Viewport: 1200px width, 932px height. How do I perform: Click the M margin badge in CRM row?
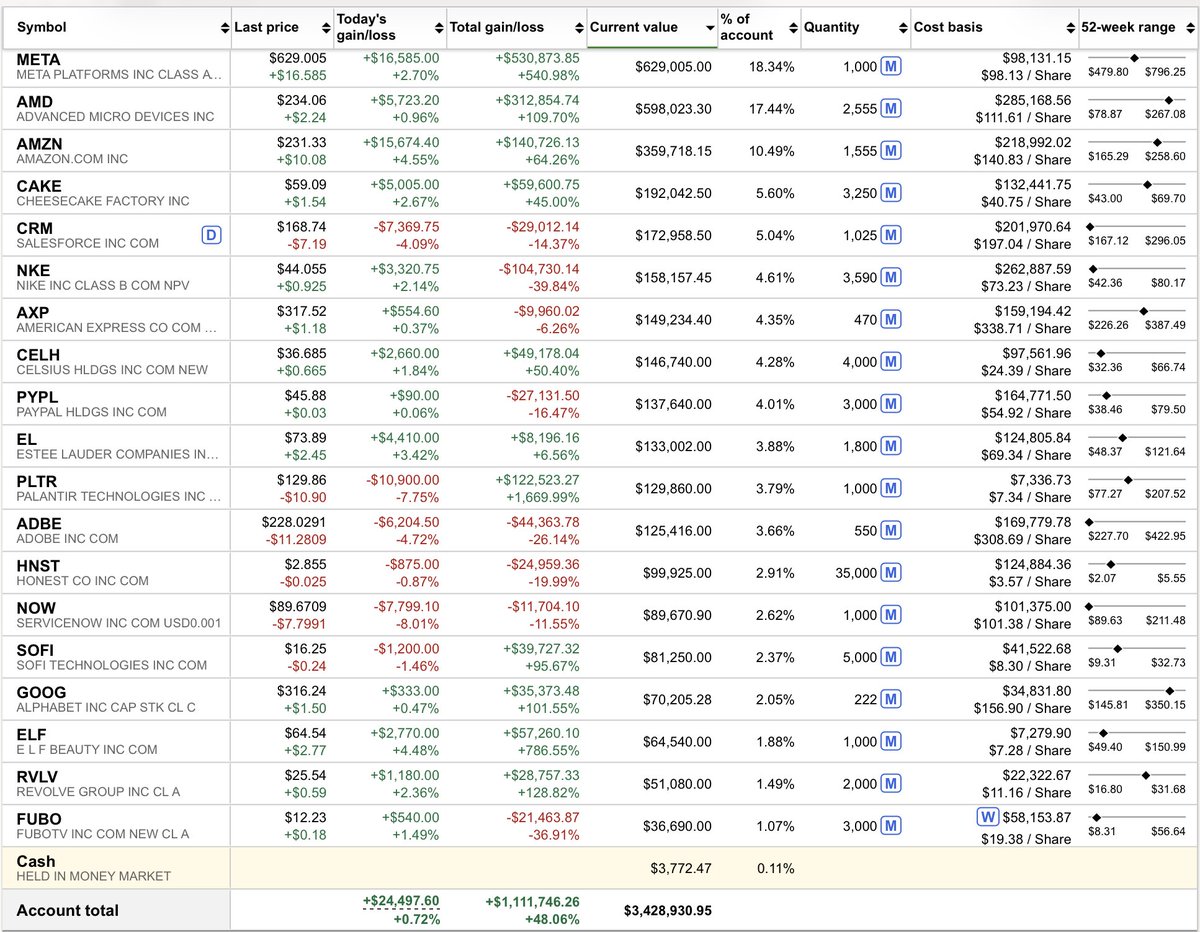pos(891,236)
